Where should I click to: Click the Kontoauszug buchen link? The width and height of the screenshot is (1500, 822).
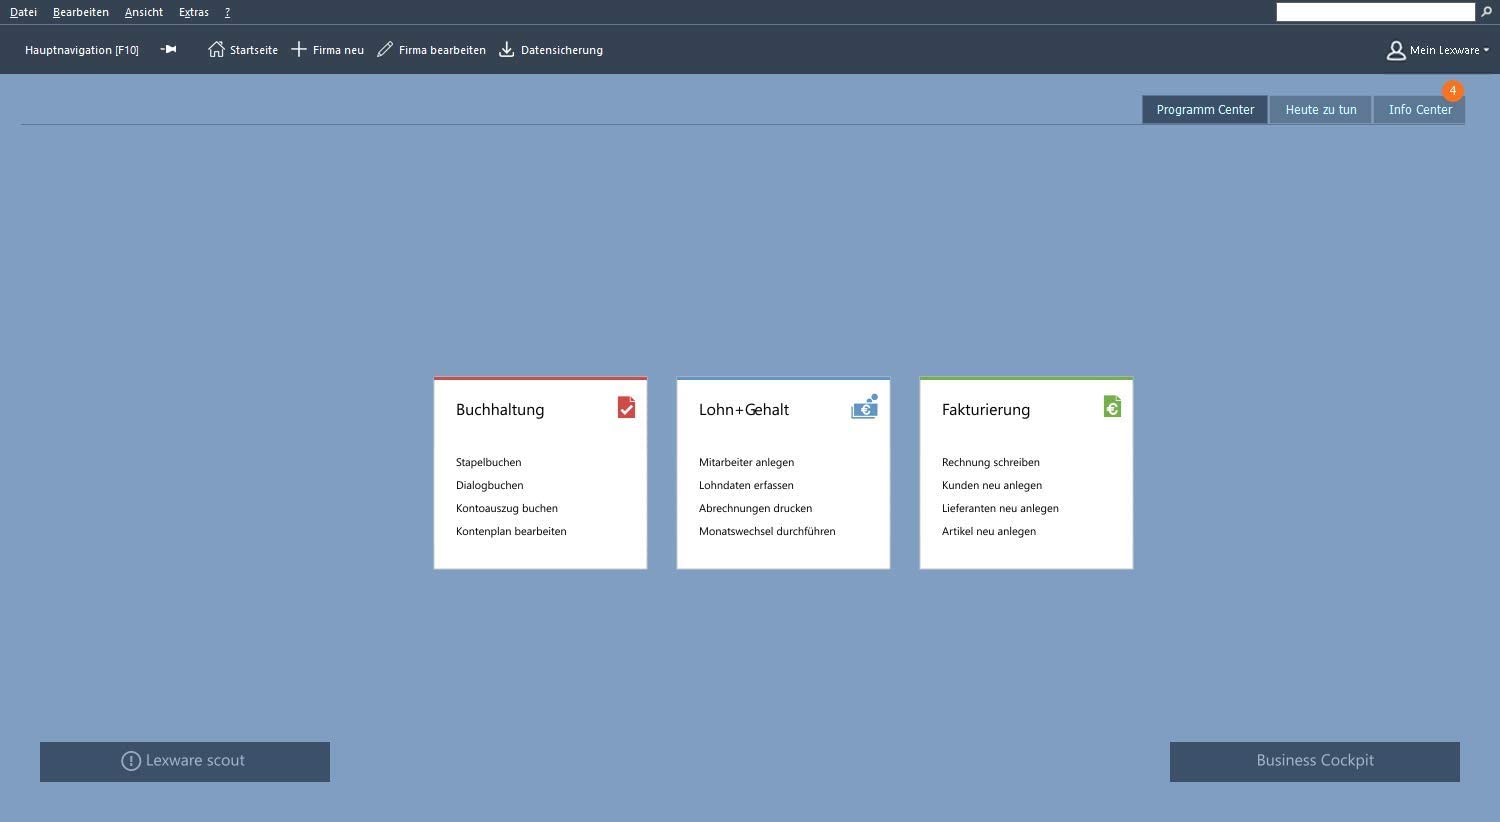(506, 508)
